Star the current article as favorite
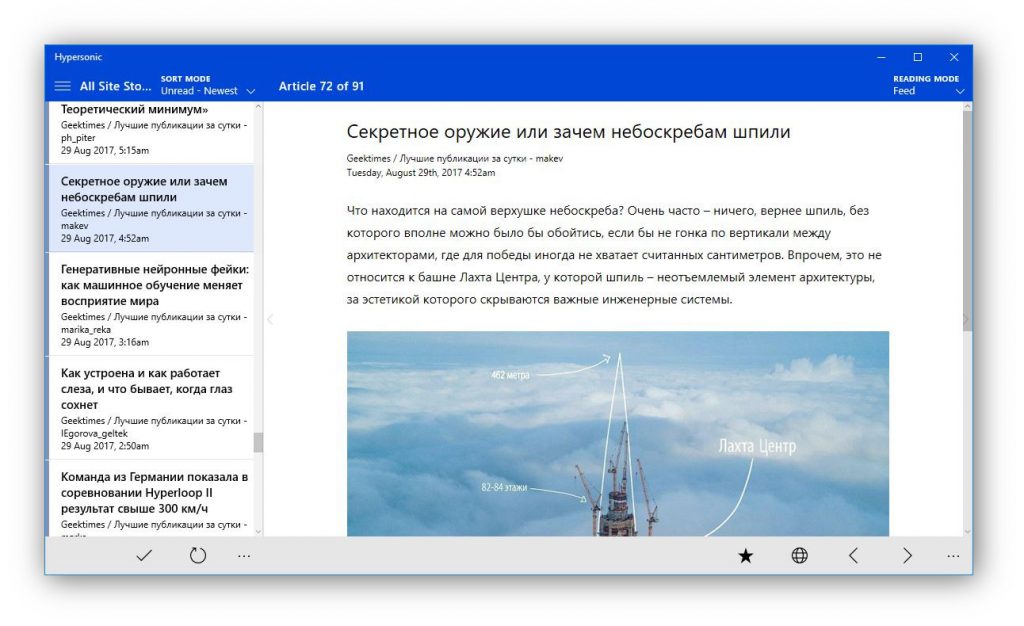This screenshot has width=1024, height=626. pos(745,554)
